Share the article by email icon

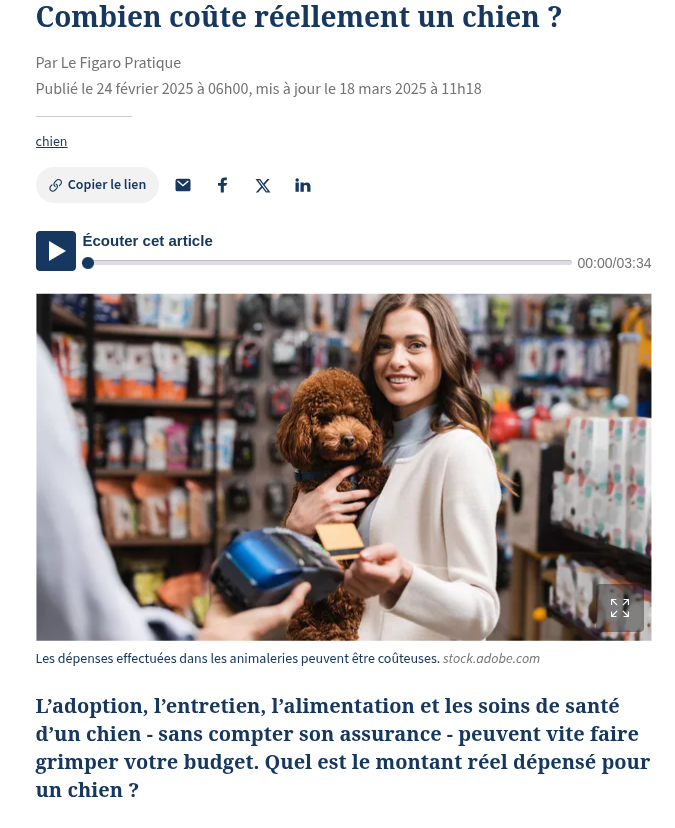coord(183,185)
